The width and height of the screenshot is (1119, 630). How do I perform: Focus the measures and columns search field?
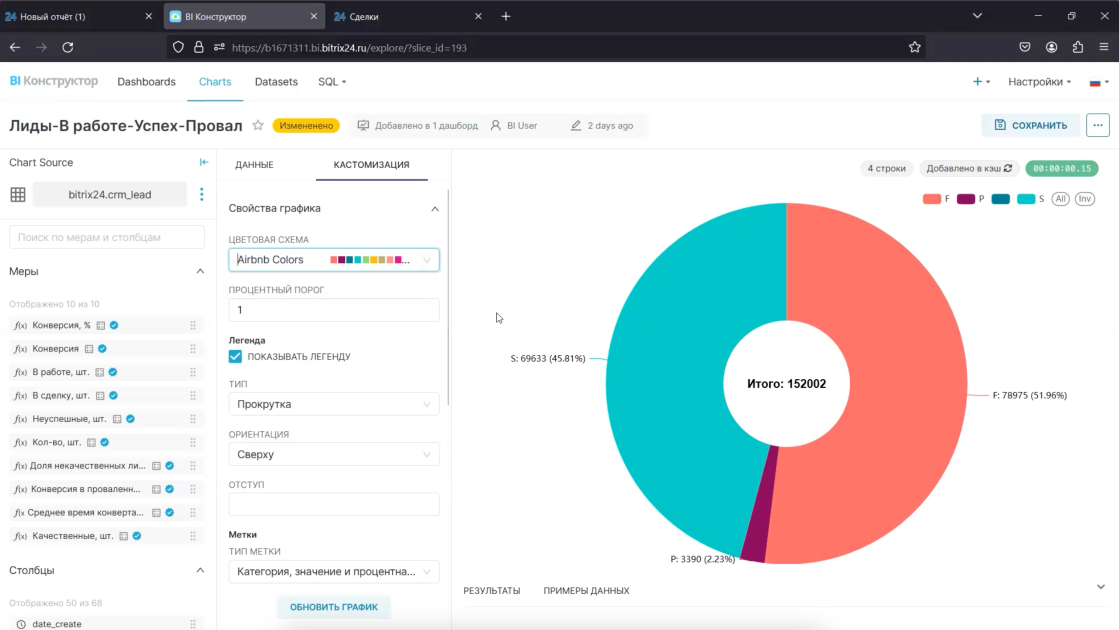(x=107, y=237)
